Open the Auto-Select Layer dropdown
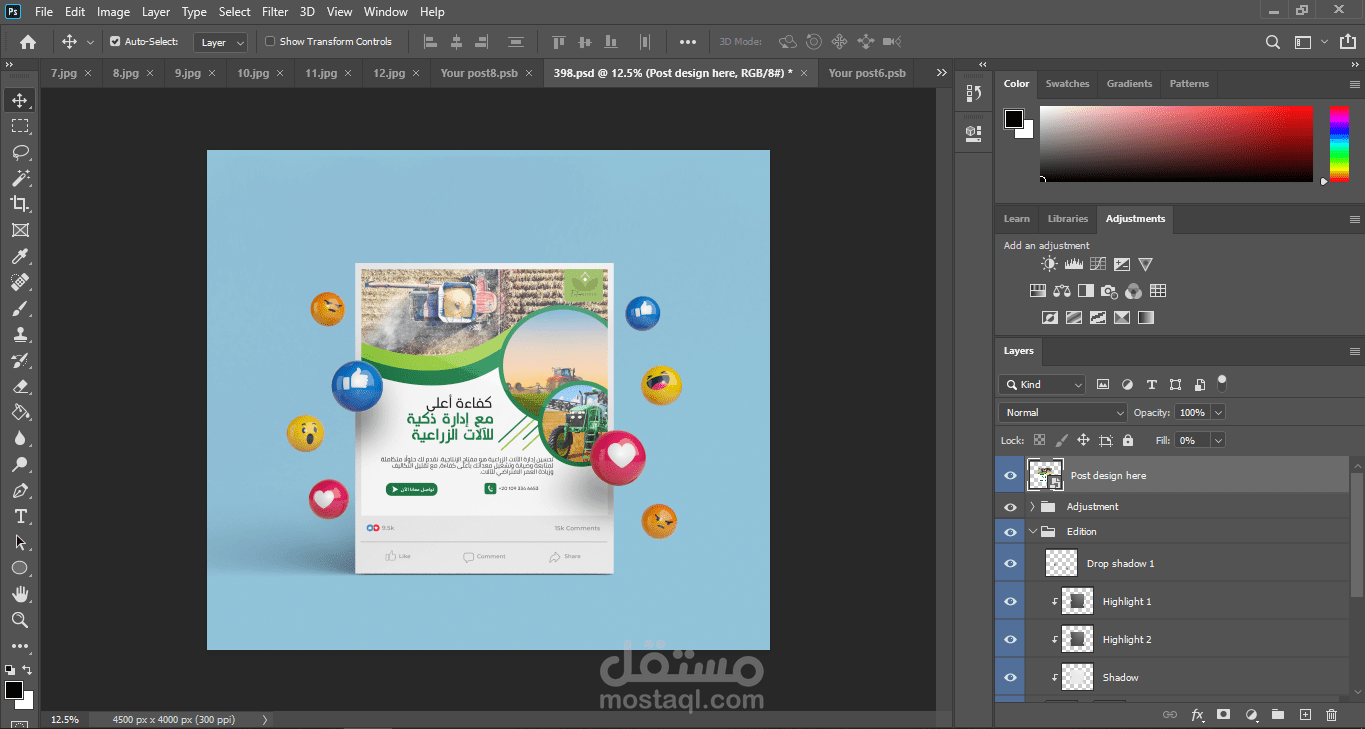Screen dimensions: 1365x729 220,42
